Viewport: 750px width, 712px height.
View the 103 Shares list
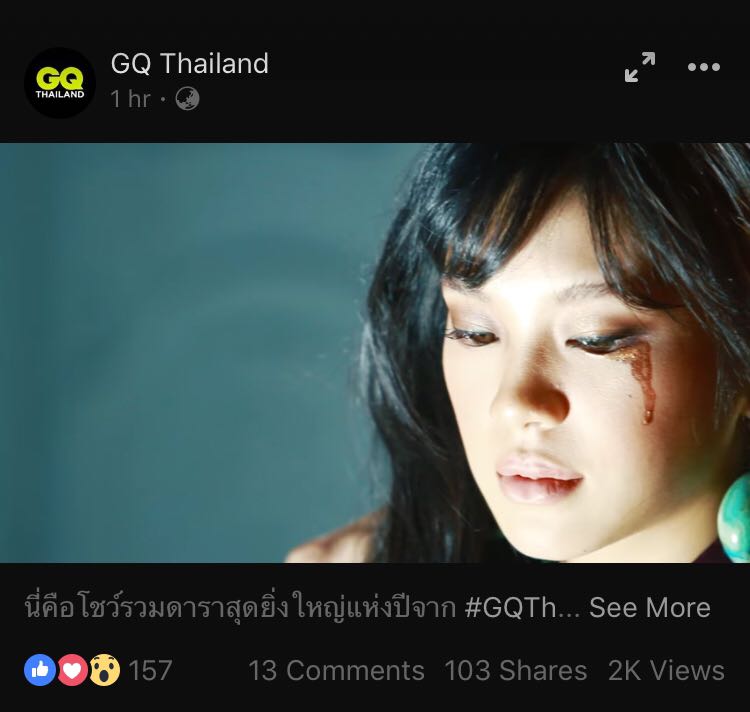point(516,670)
